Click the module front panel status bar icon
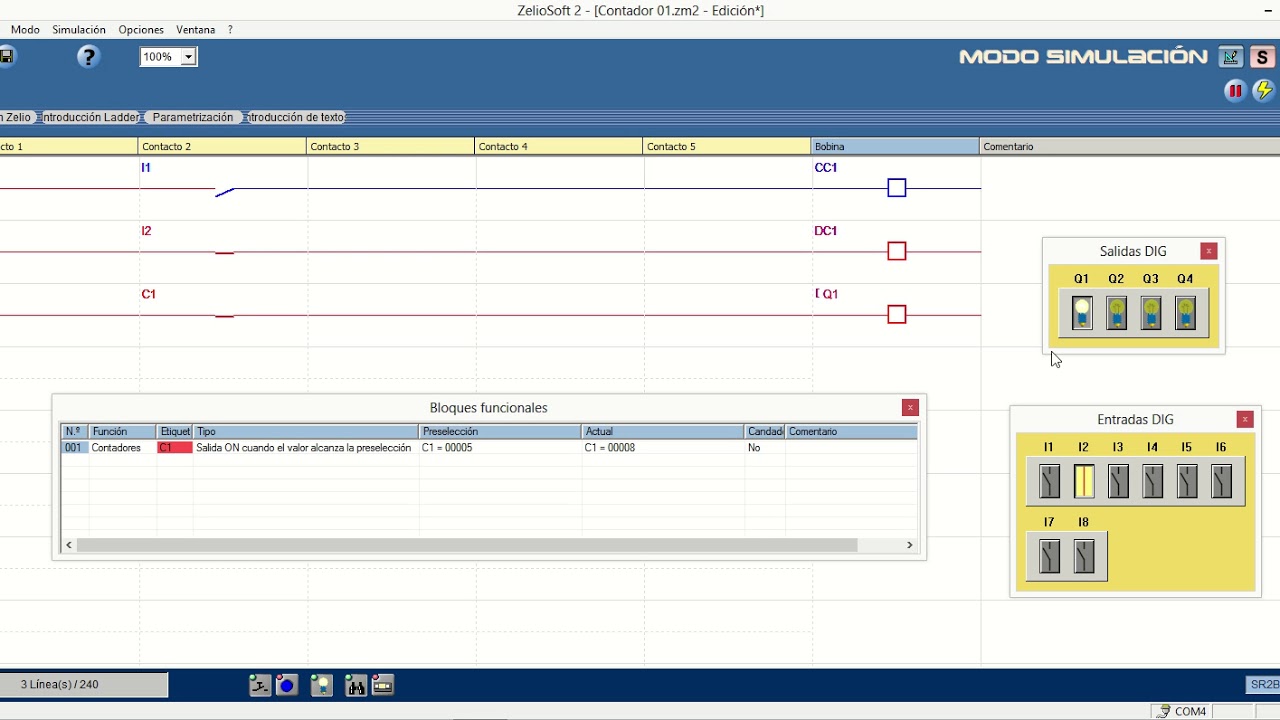This screenshot has height=720, width=1280. (x=383, y=685)
